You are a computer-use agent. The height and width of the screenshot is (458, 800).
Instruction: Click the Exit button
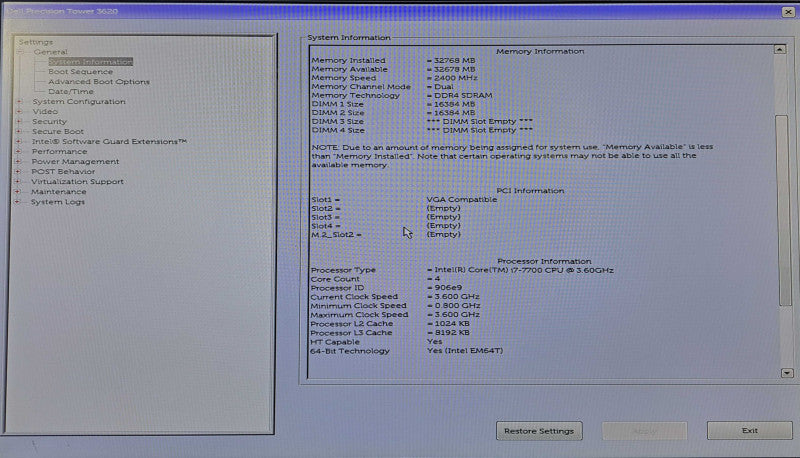click(x=749, y=430)
